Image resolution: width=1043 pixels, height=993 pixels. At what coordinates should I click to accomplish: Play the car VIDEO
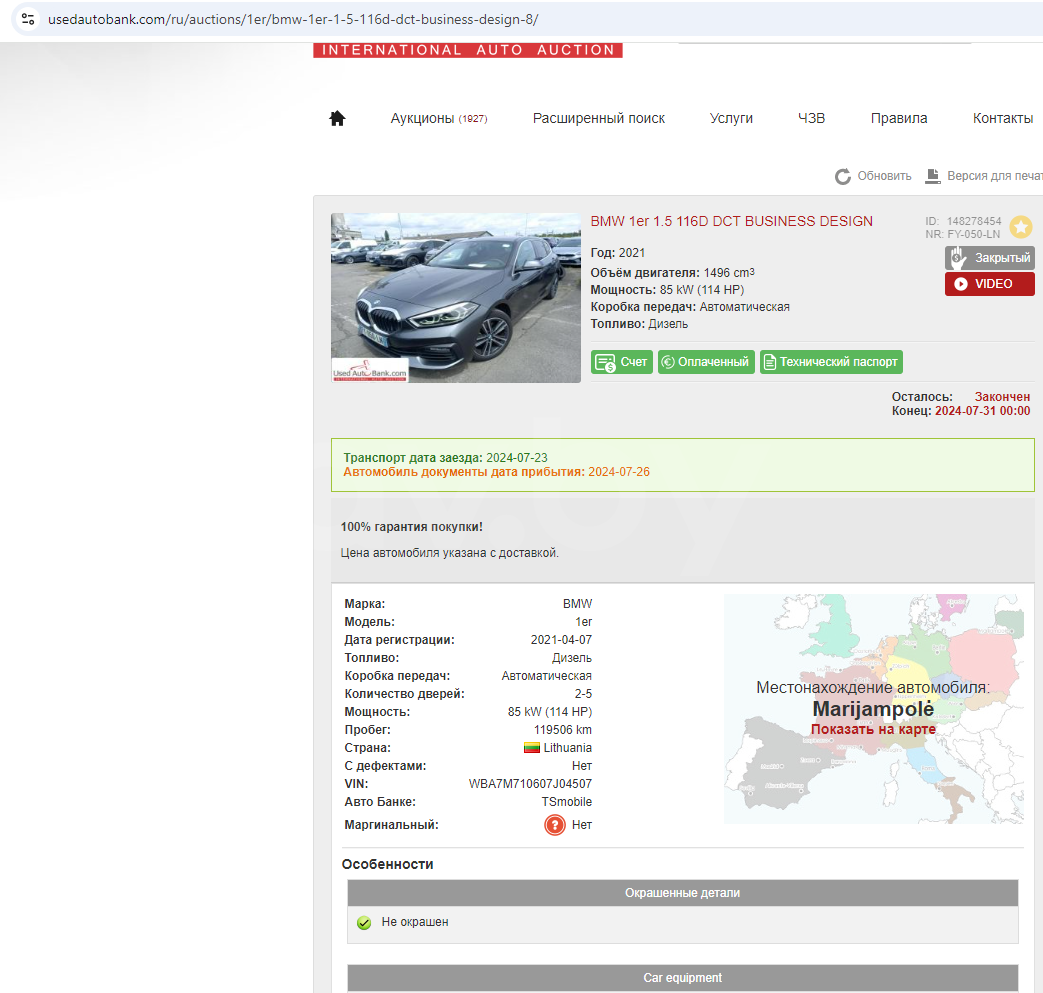990,284
